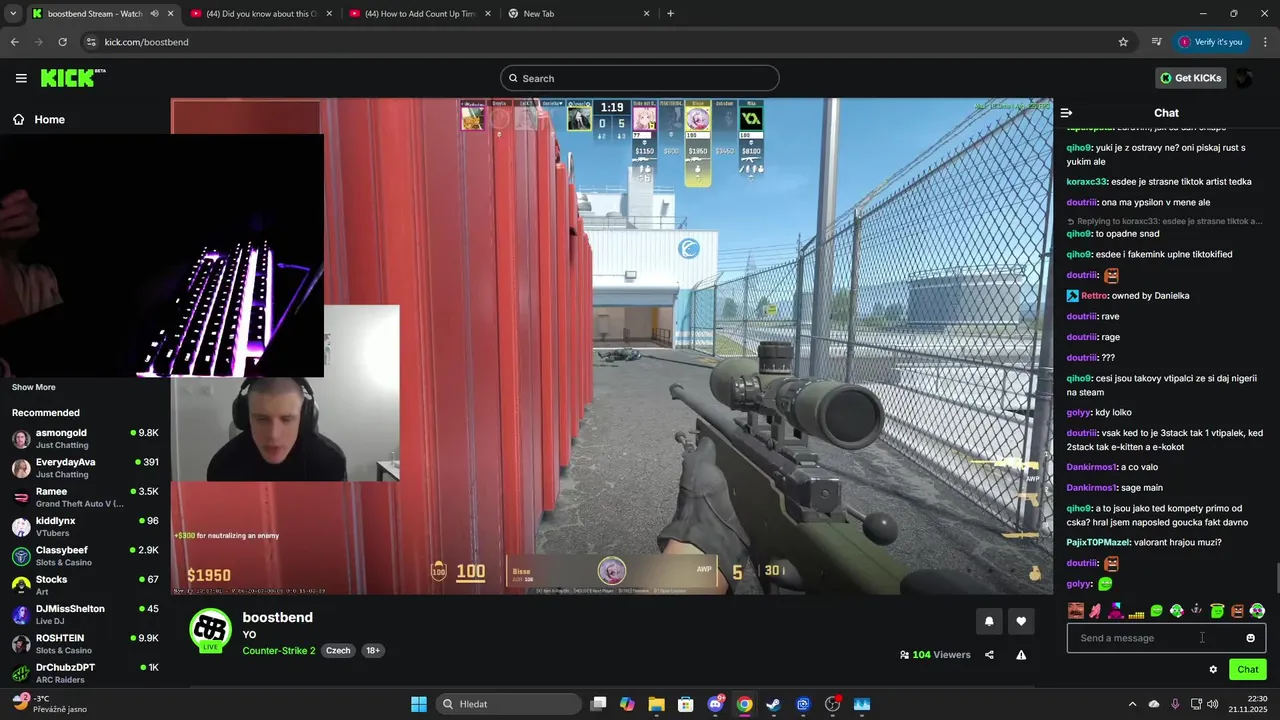Select the Czech language tag
The height and width of the screenshot is (720, 1280).
(x=338, y=650)
